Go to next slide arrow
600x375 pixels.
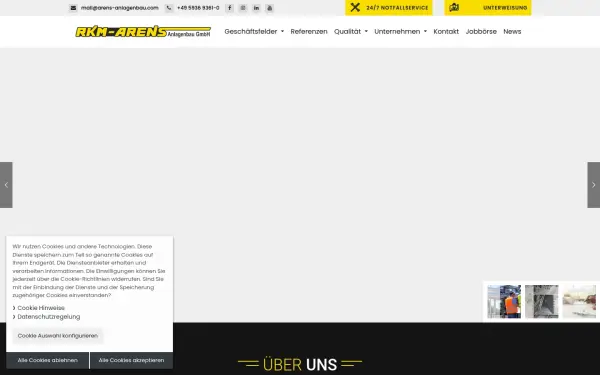pos(593,185)
